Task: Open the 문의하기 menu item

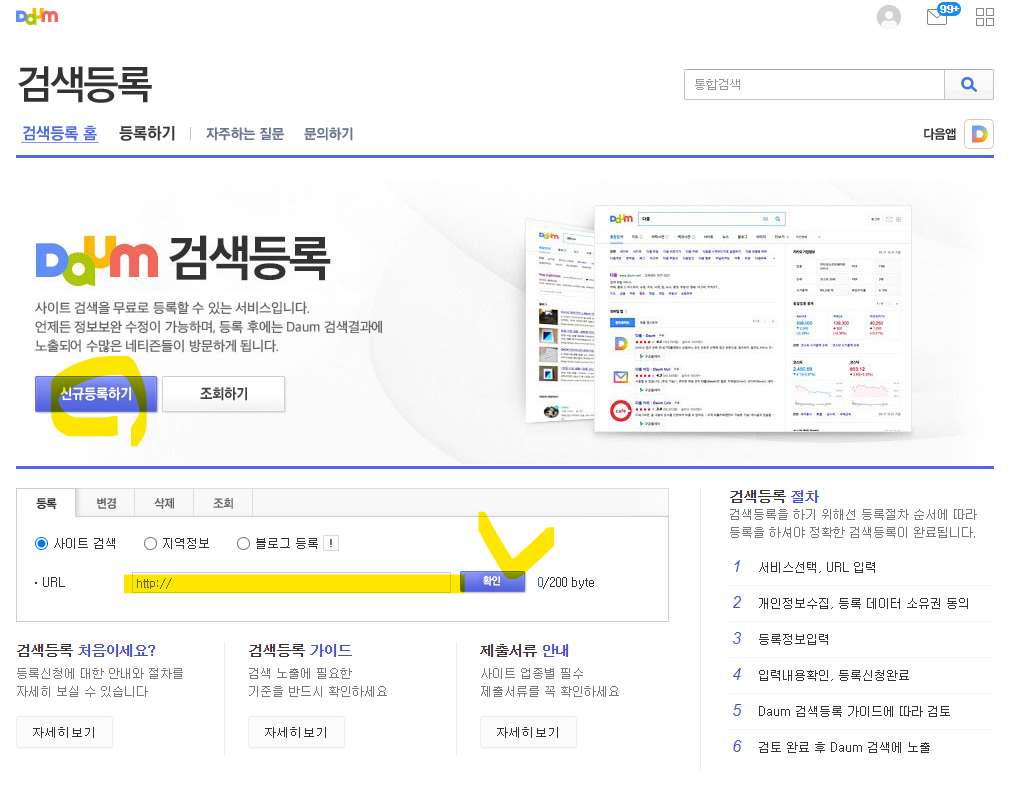Action: coord(327,133)
